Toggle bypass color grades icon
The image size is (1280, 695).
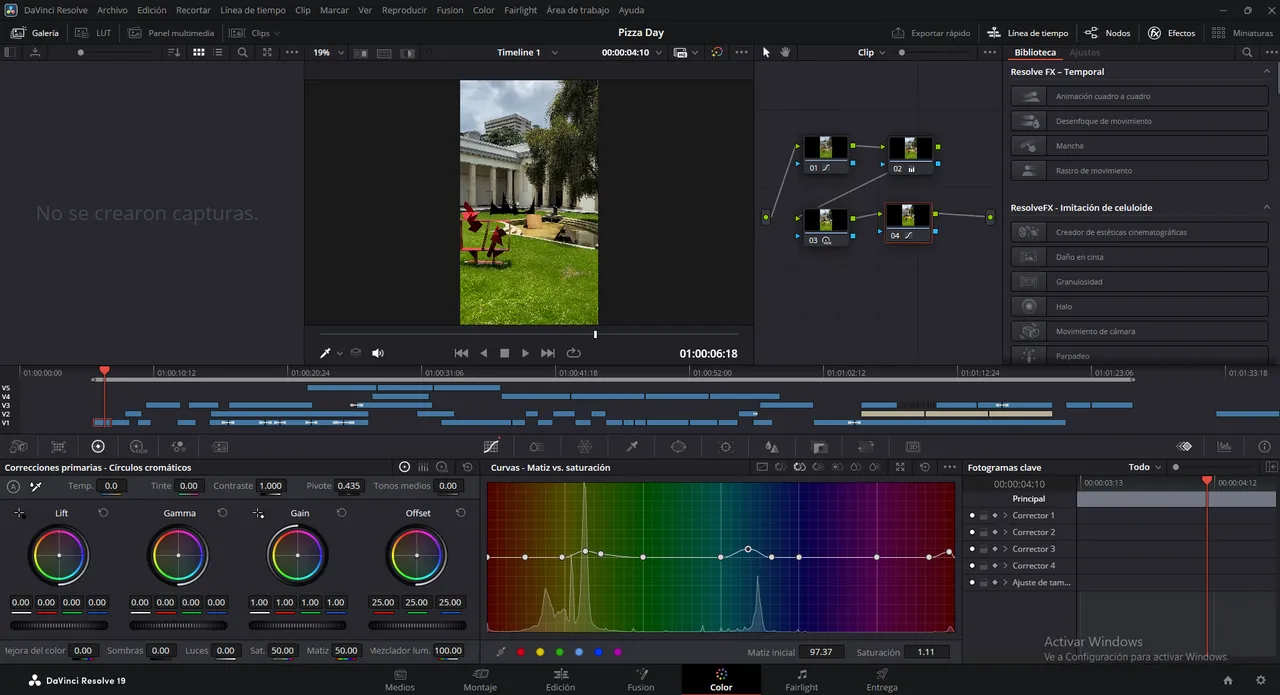pyautogui.click(x=717, y=52)
